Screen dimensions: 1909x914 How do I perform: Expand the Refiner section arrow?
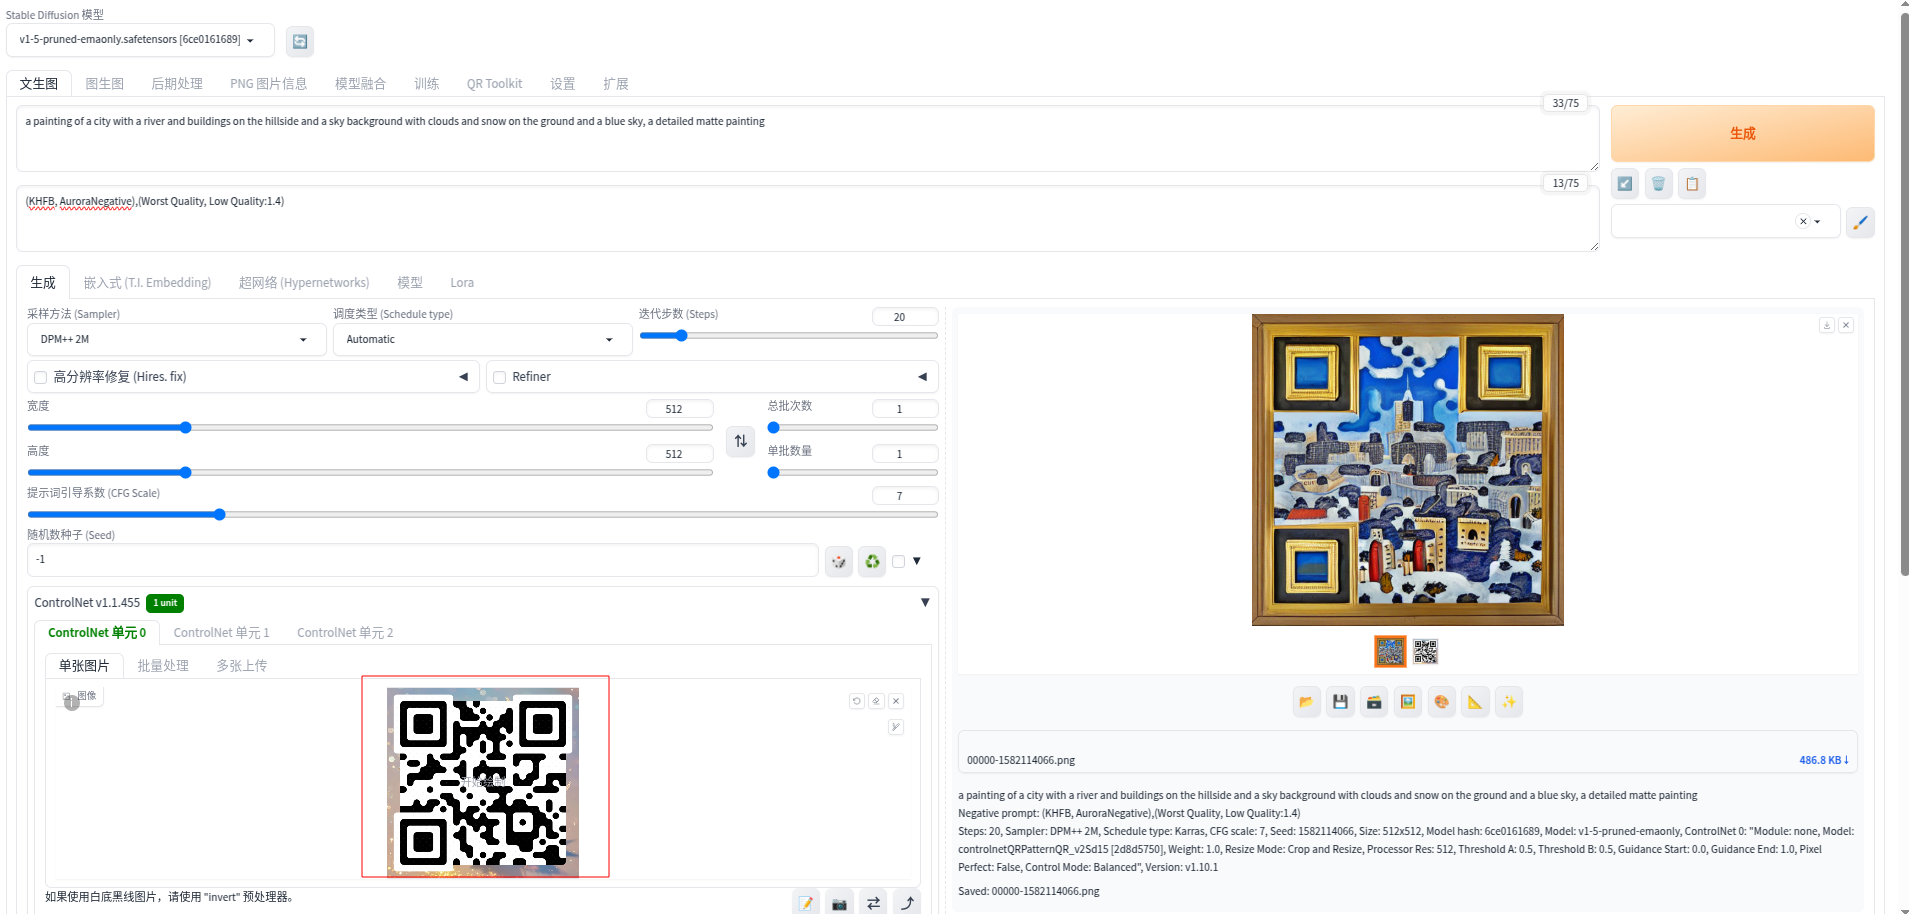pyautogui.click(x=922, y=377)
